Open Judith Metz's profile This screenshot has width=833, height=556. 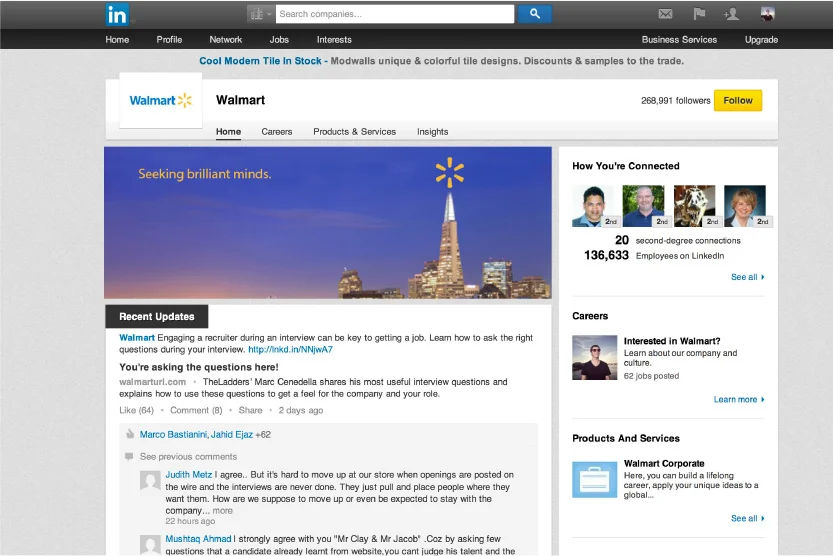[189, 475]
